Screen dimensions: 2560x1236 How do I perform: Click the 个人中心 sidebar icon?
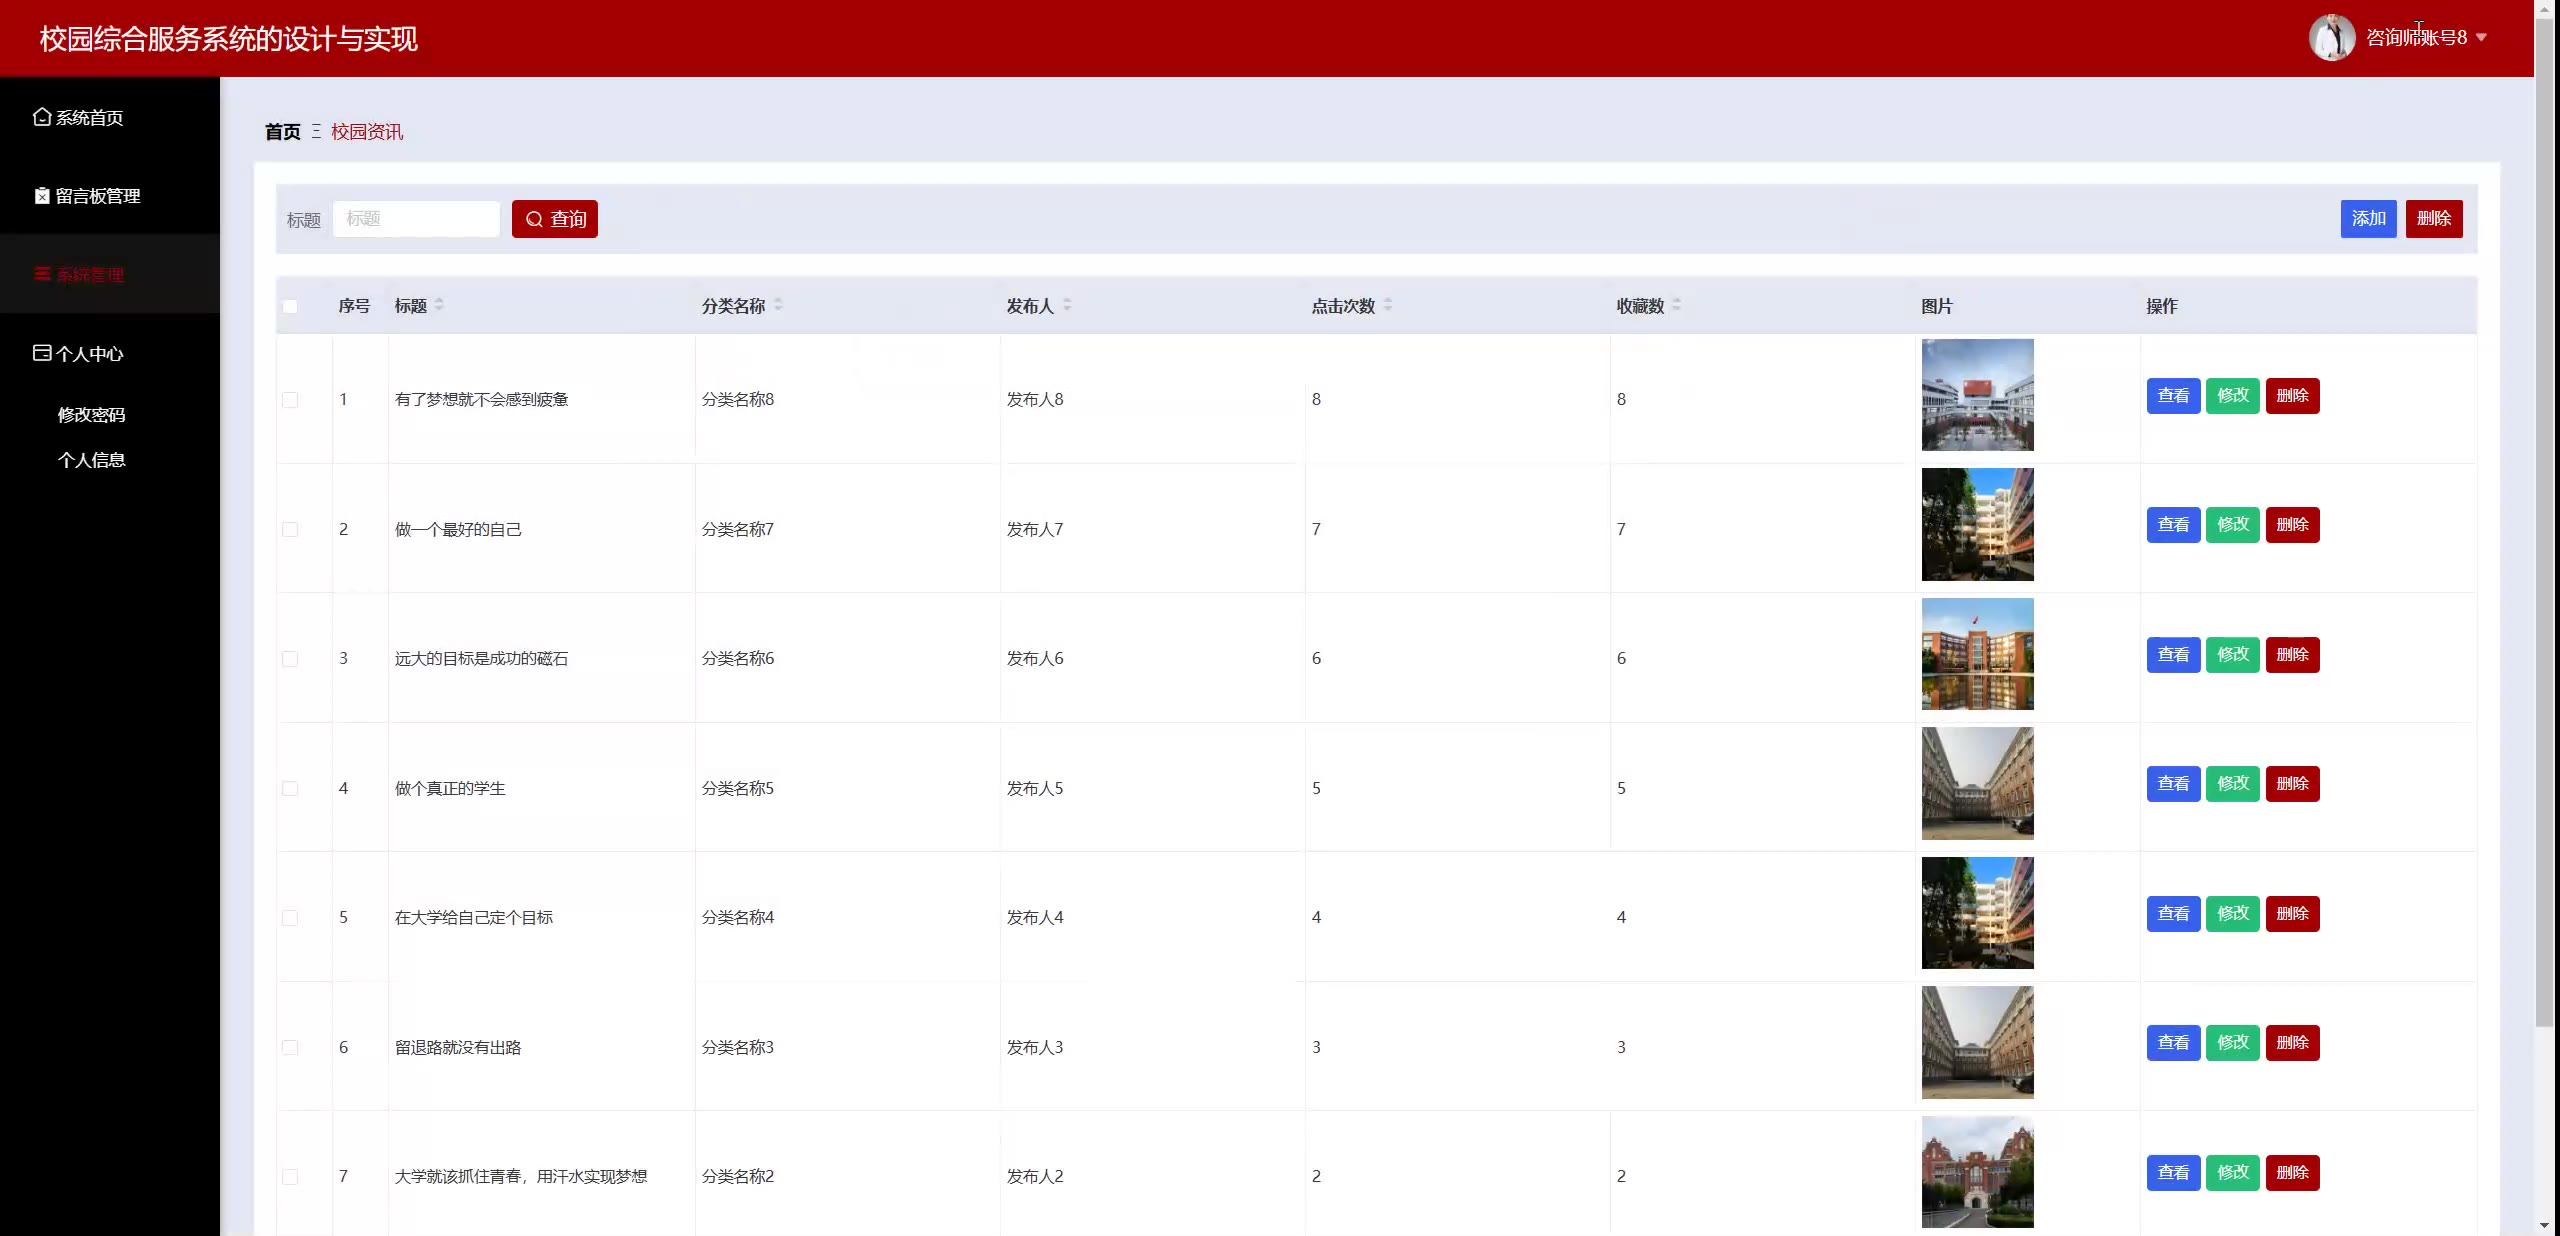pos(42,353)
